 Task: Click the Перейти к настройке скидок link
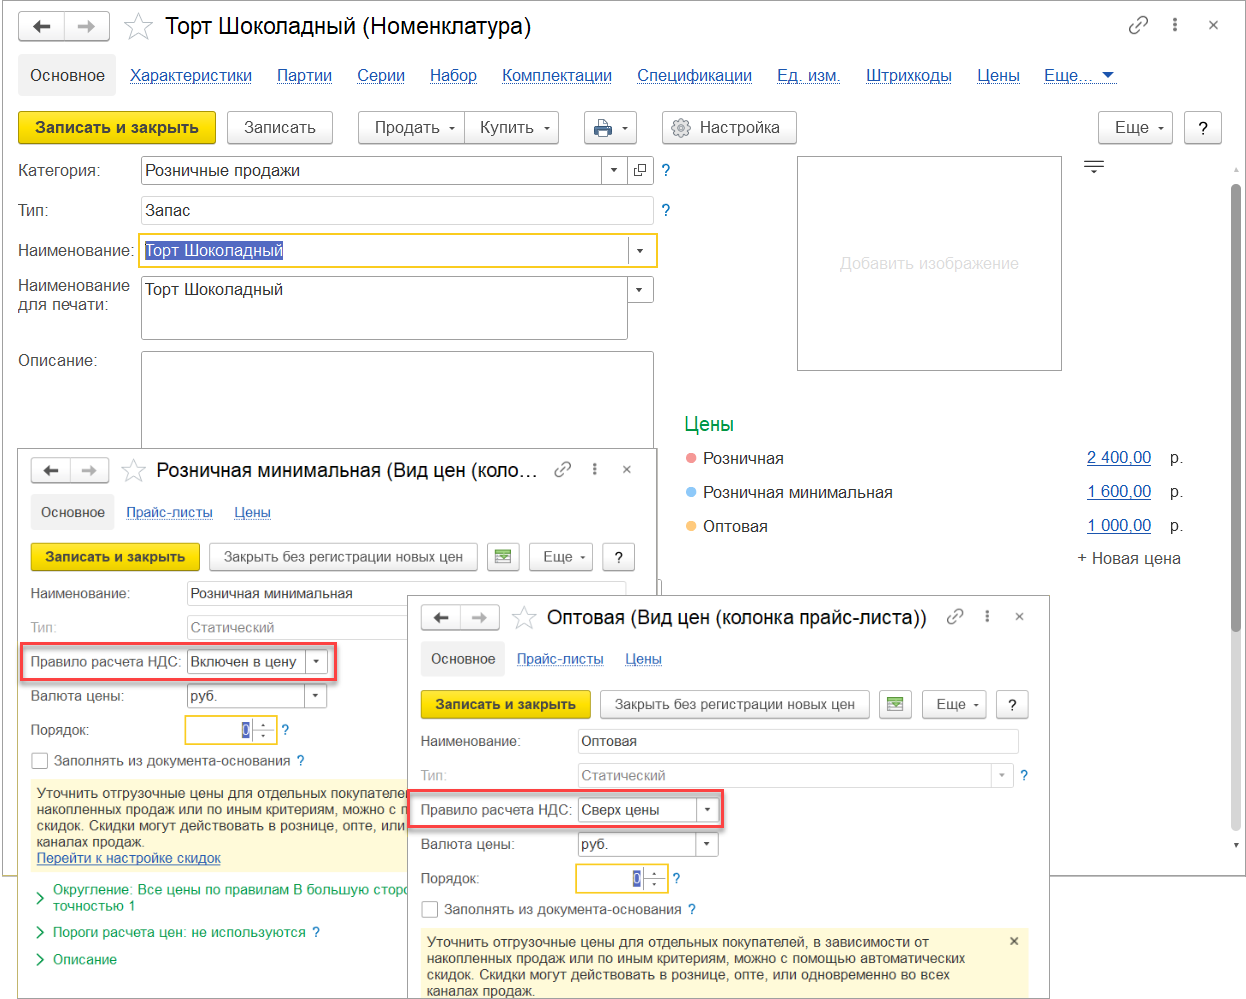[x=129, y=858]
